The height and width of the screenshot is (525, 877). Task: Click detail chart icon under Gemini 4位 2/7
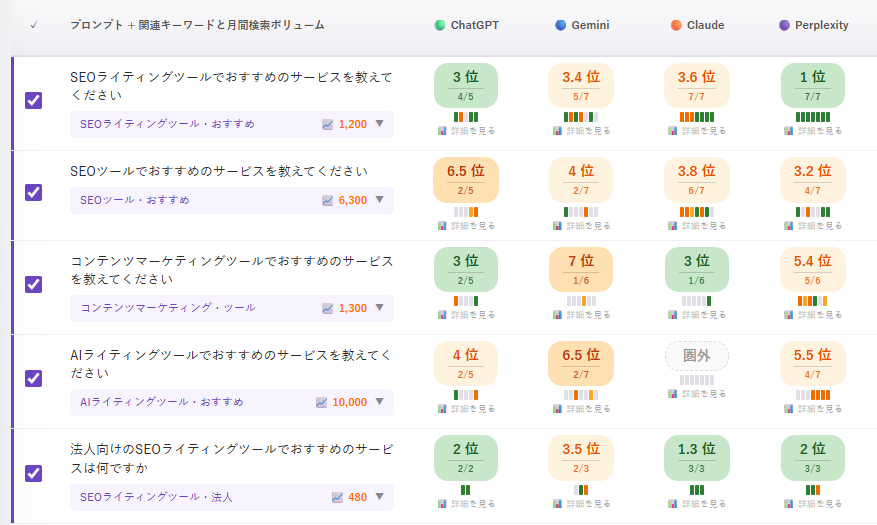[557, 226]
